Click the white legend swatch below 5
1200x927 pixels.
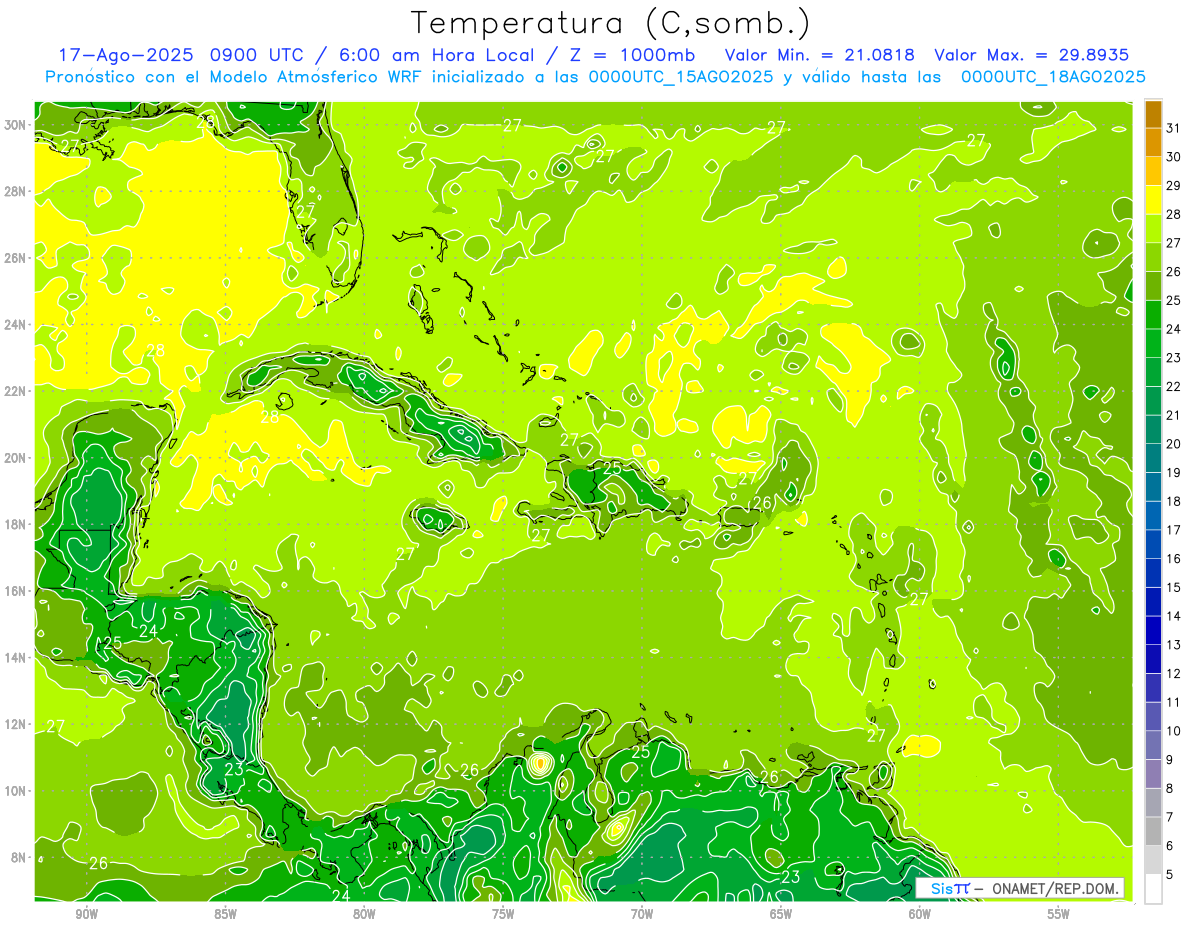(x=1153, y=889)
